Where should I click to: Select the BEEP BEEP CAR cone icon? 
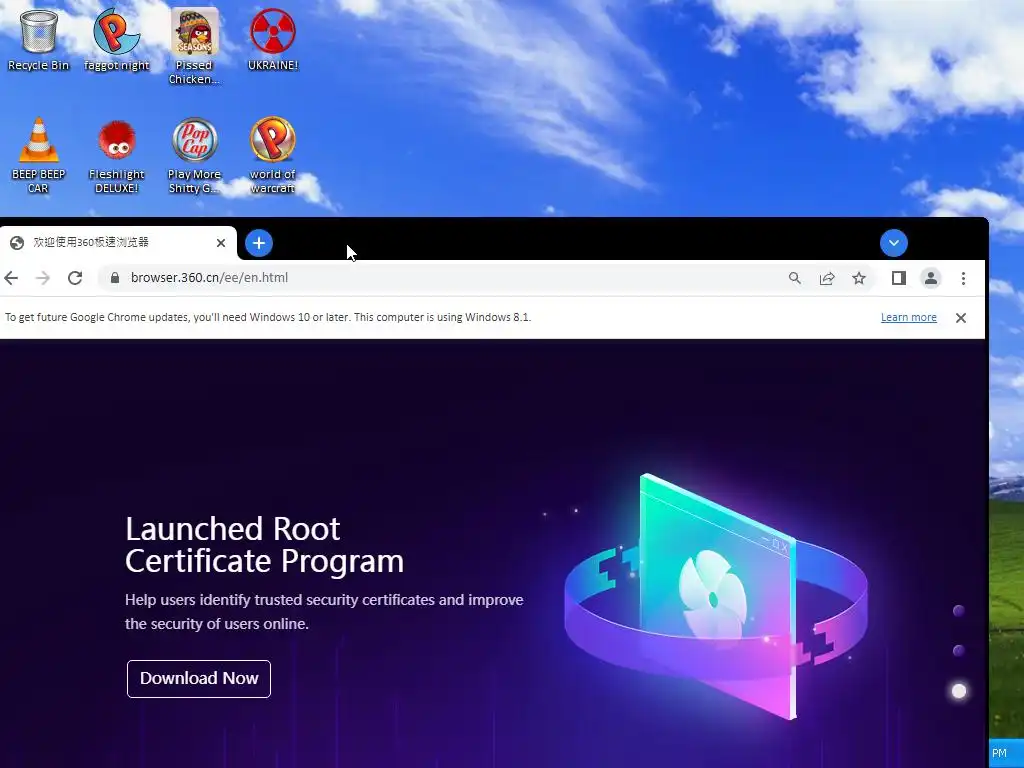(x=38, y=155)
